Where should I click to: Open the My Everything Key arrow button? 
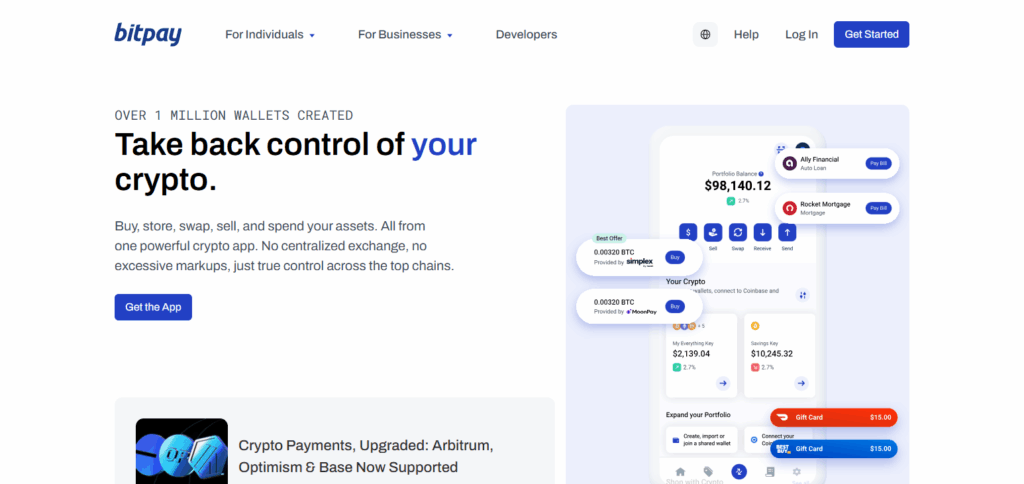[x=723, y=383]
